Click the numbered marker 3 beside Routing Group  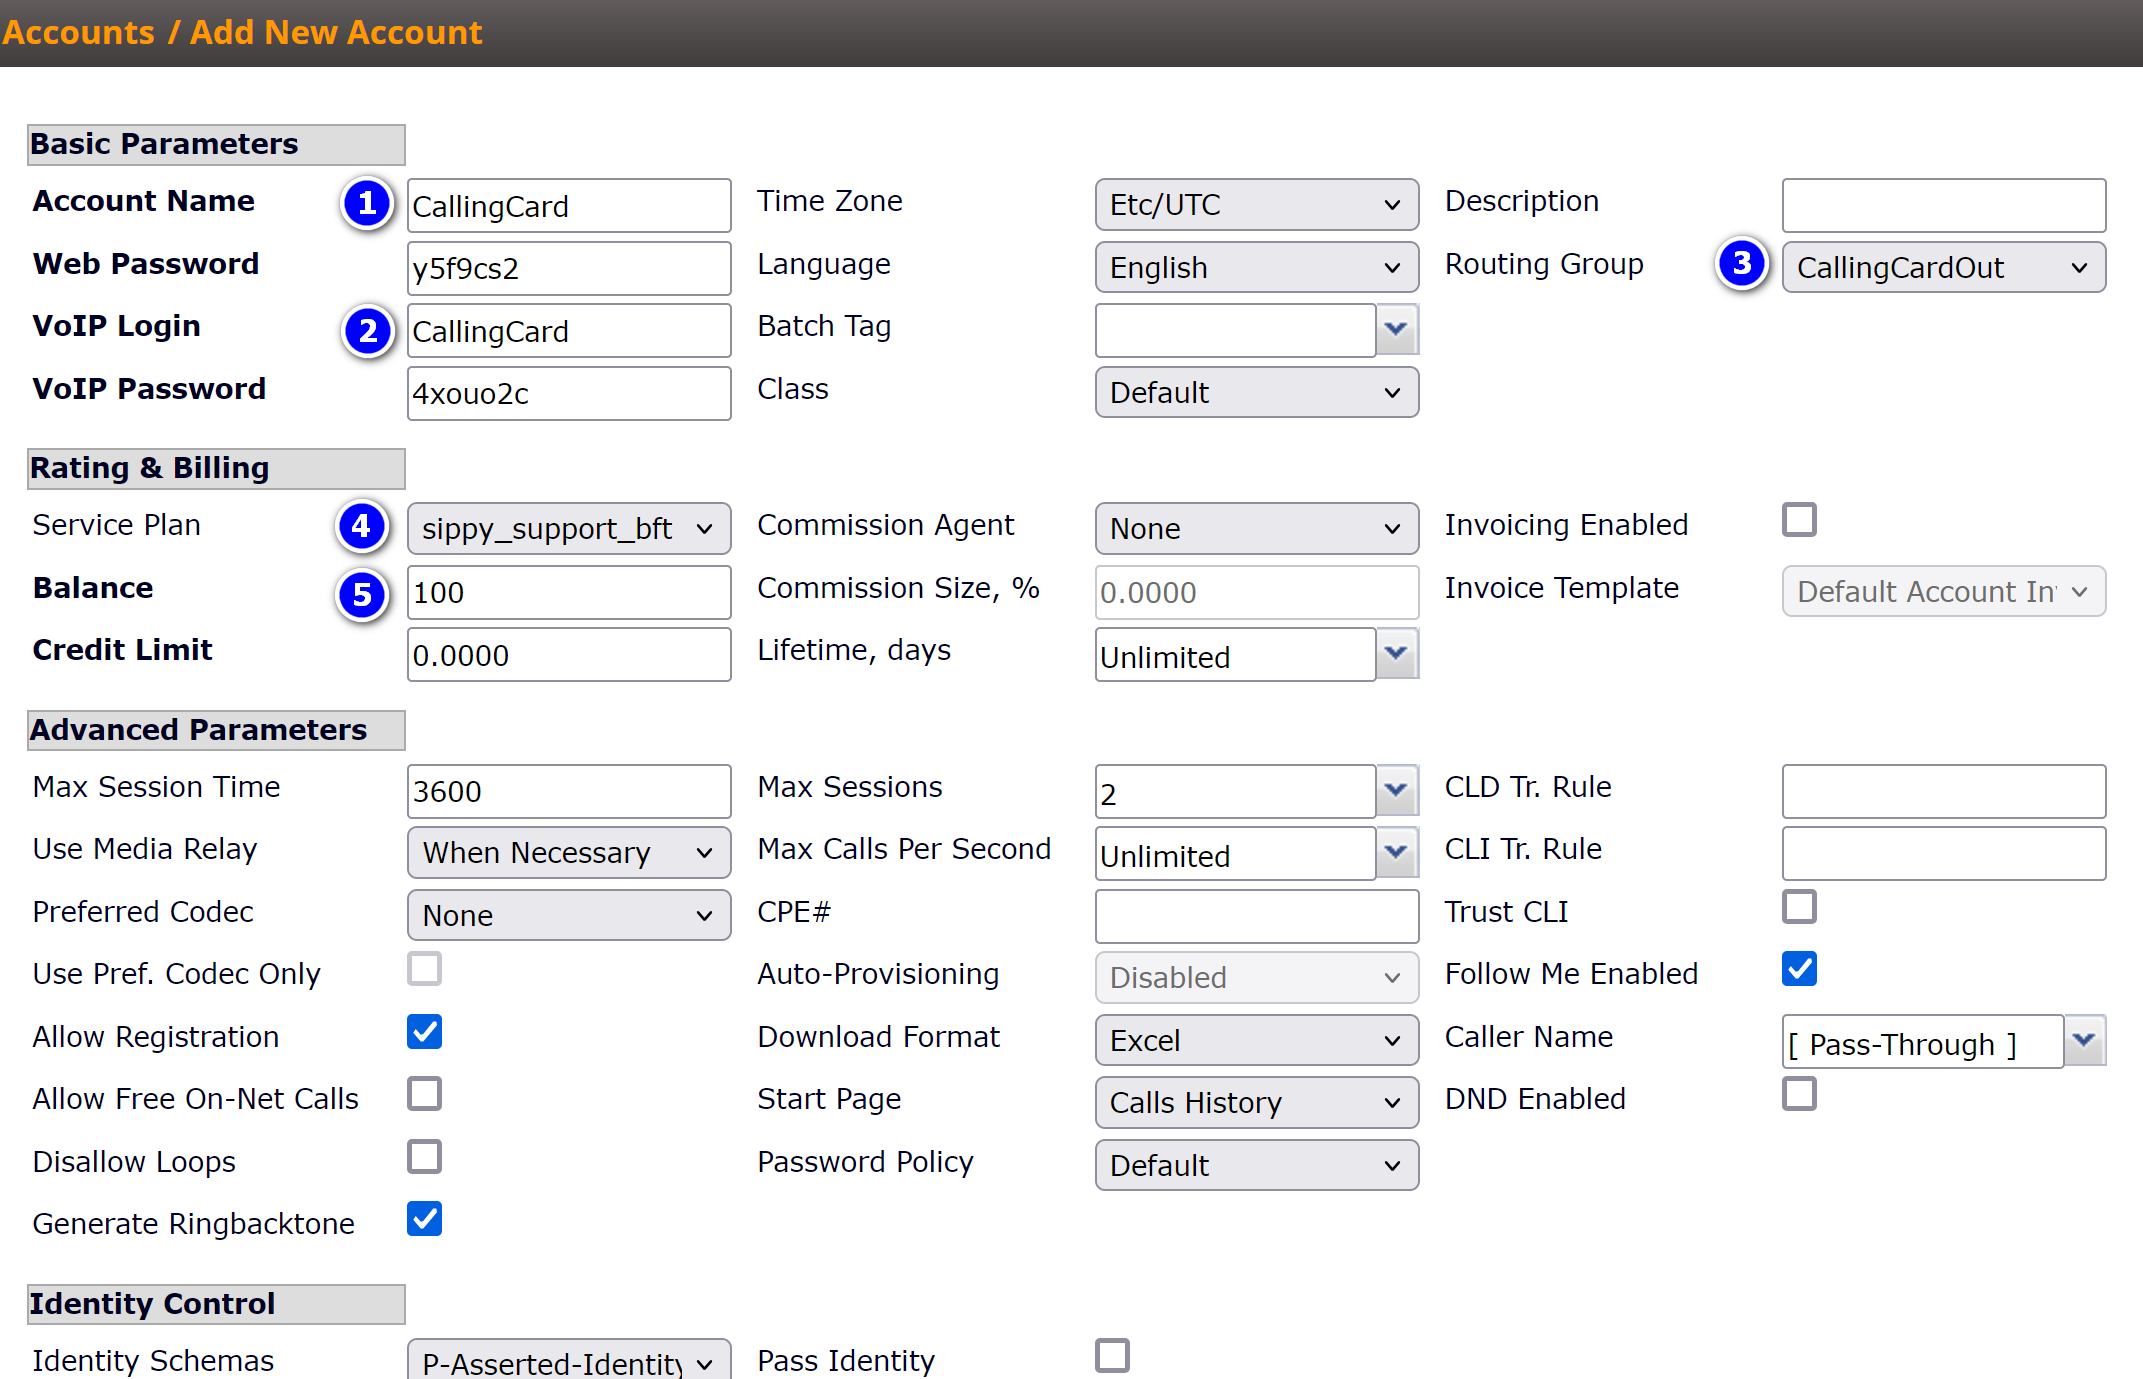click(1741, 264)
